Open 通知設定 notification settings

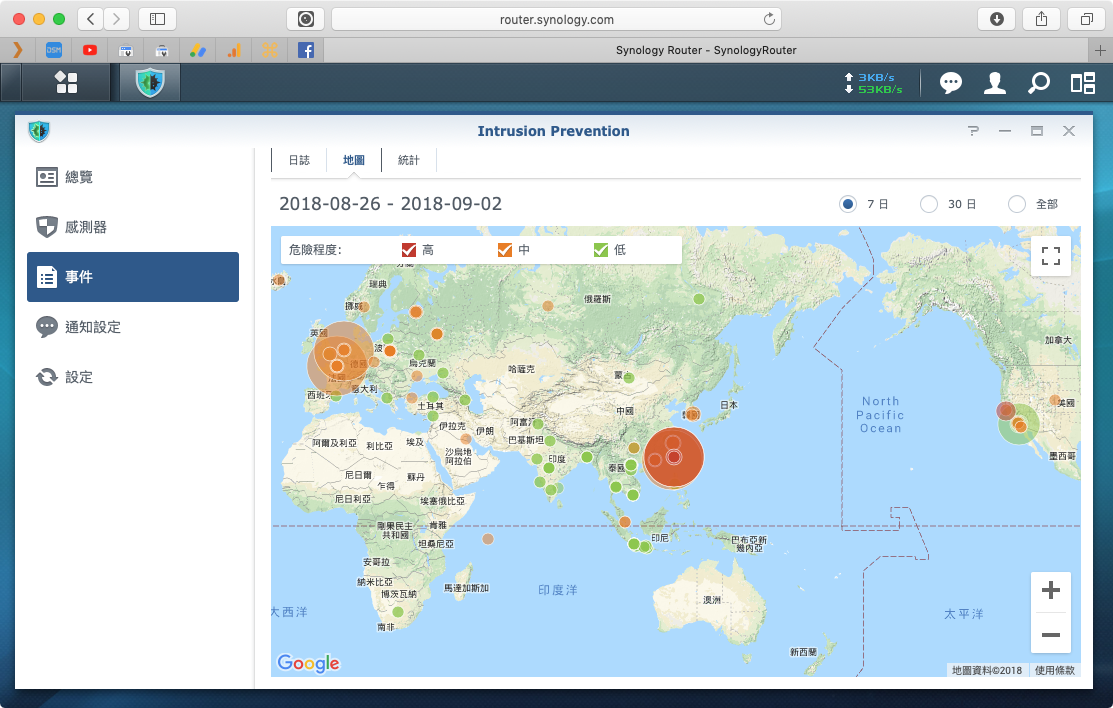pyautogui.click(x=133, y=327)
